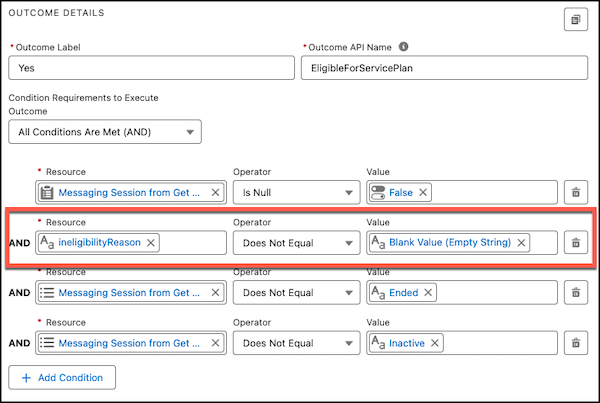This screenshot has width=600, height=403.
Task: Click the picklist icon in Inactive row resource
Action: tap(47, 343)
